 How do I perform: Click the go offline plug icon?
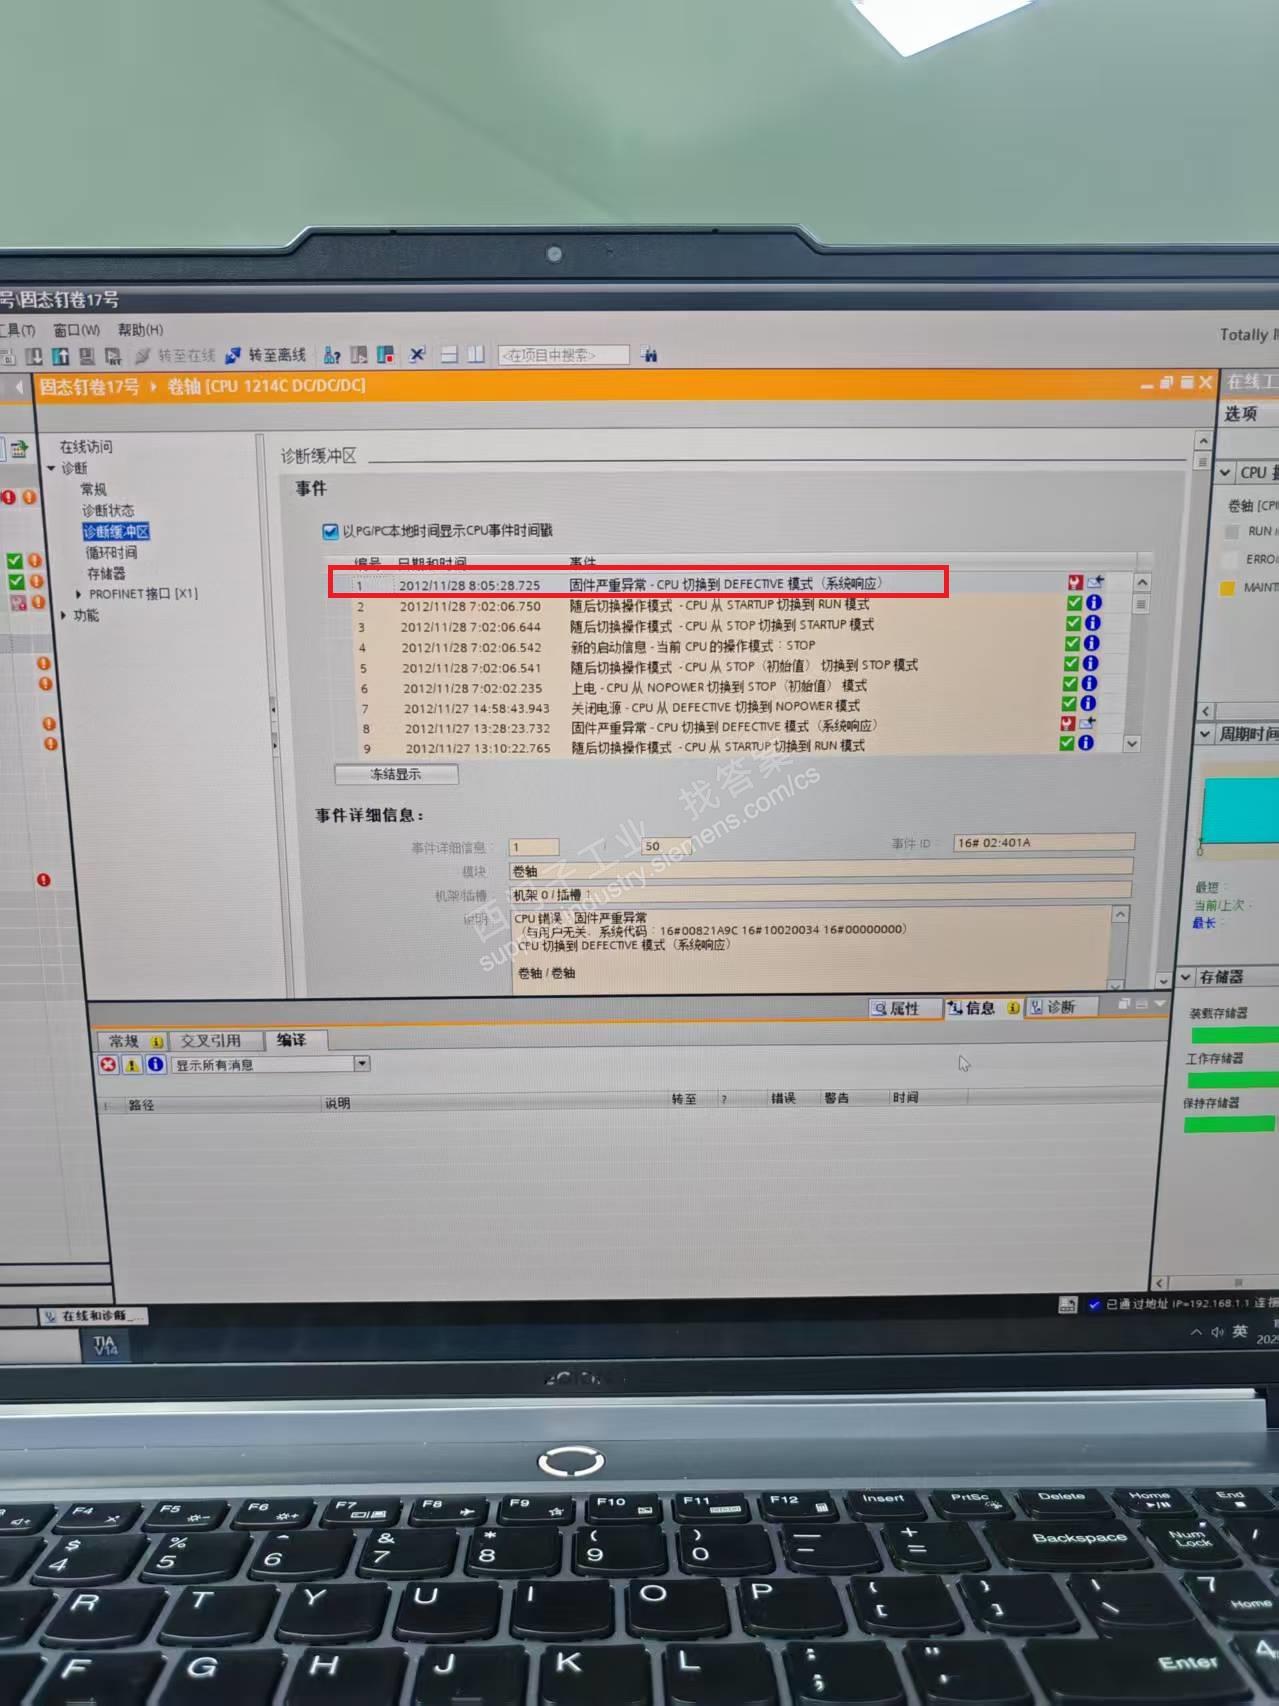(233, 355)
